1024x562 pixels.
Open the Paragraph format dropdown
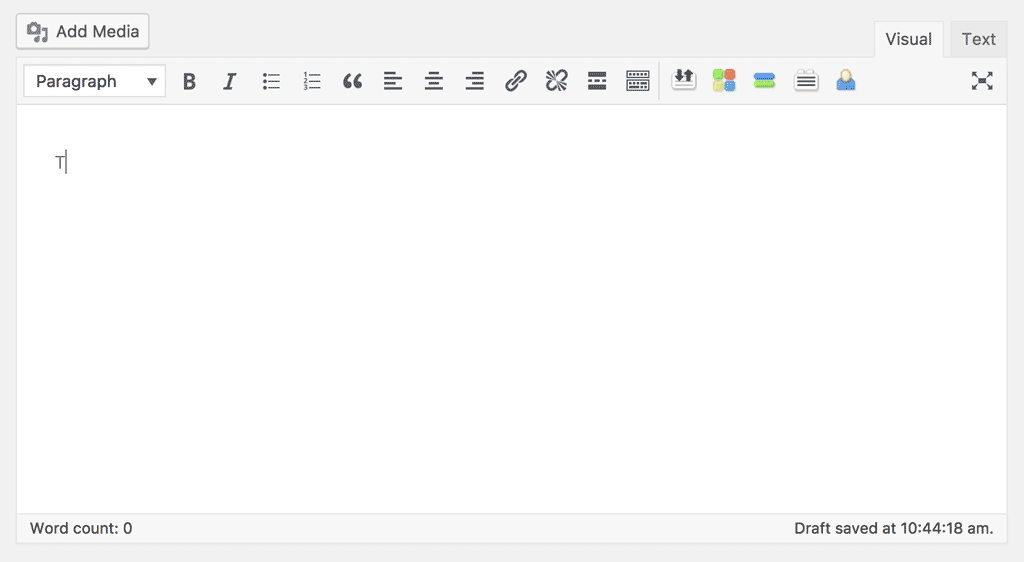click(x=95, y=82)
